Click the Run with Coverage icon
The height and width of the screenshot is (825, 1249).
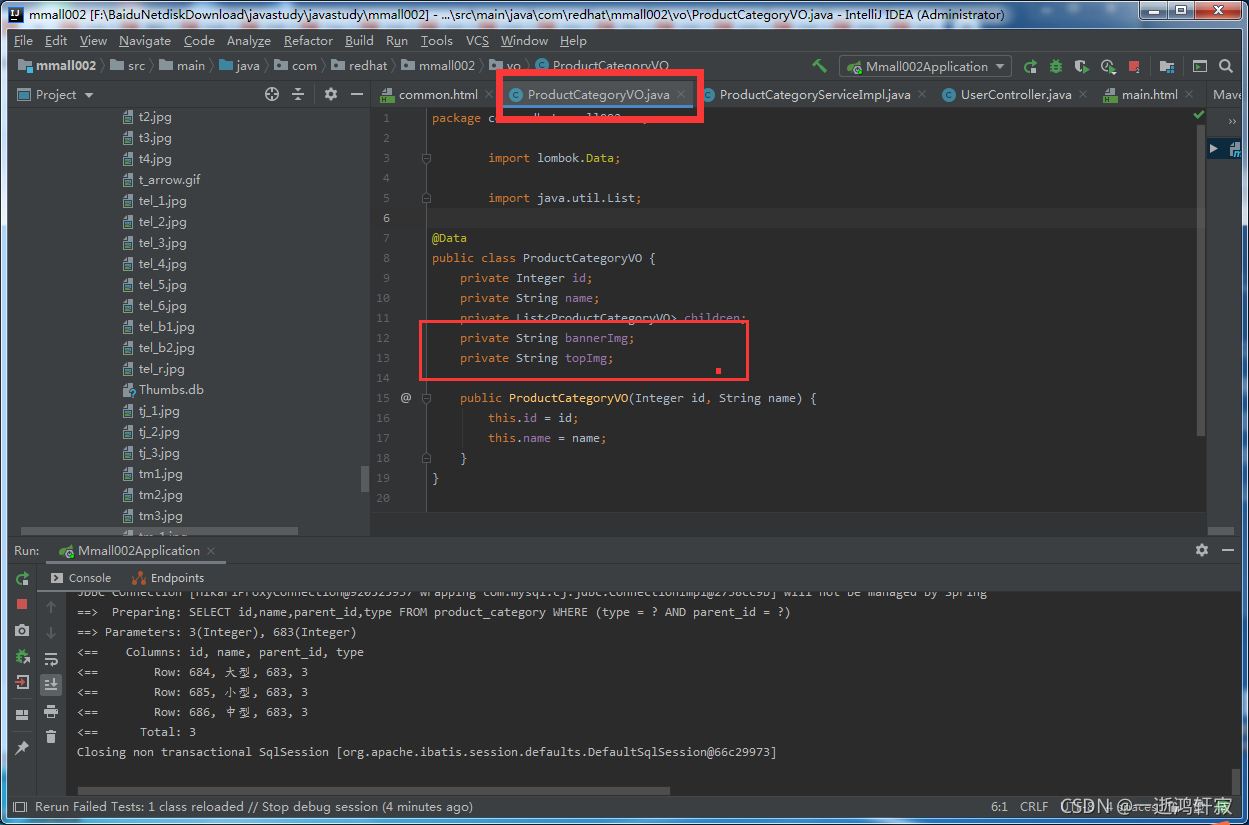click(1082, 67)
